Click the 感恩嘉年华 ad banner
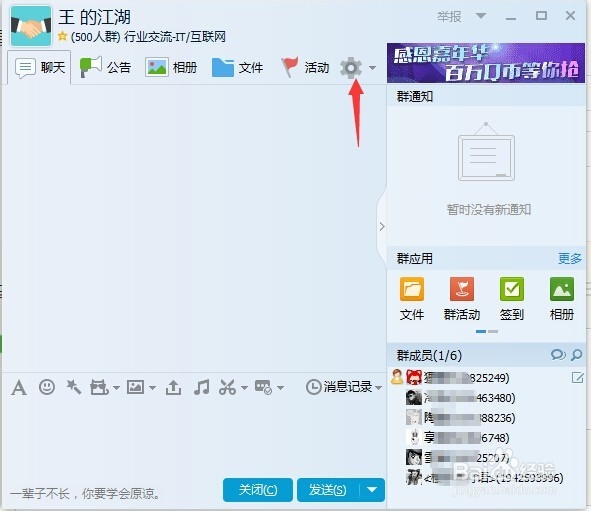 [x=486, y=63]
